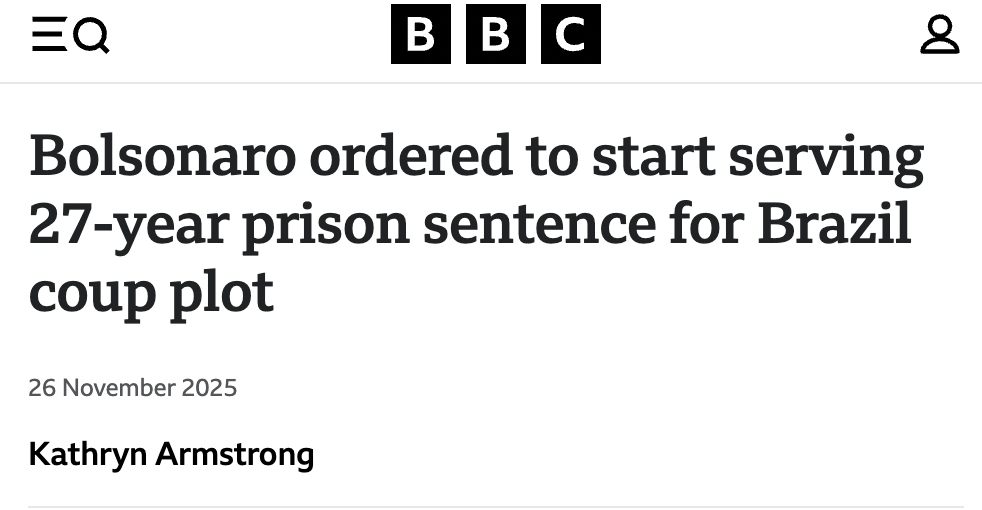982x510 pixels.
Task: Click "coup plot" in the headline
Action: 151,291
